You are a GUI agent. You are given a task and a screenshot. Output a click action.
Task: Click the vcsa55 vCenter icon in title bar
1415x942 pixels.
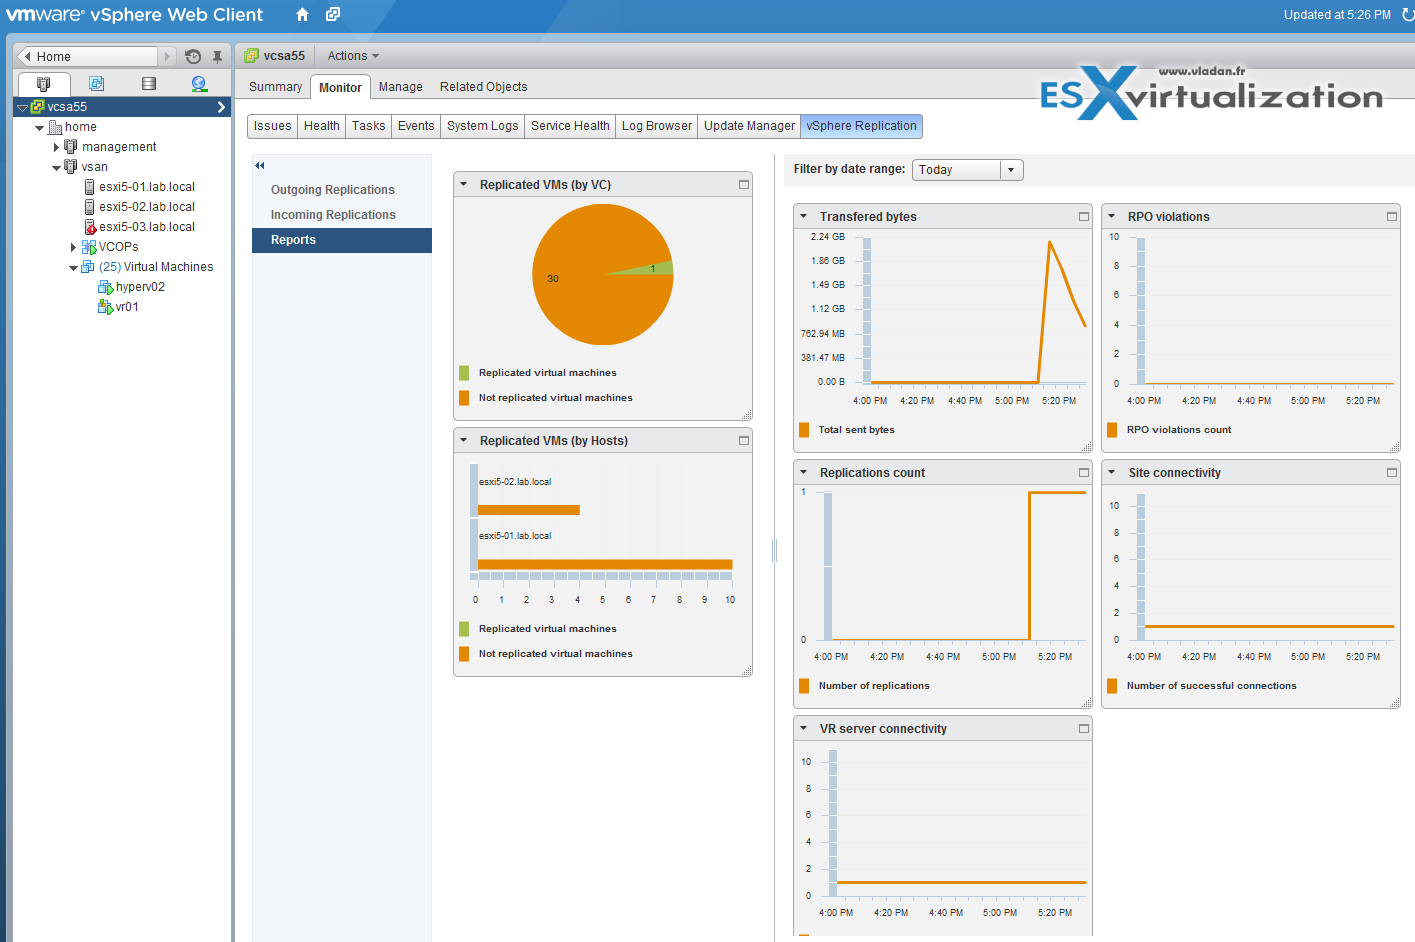click(252, 56)
